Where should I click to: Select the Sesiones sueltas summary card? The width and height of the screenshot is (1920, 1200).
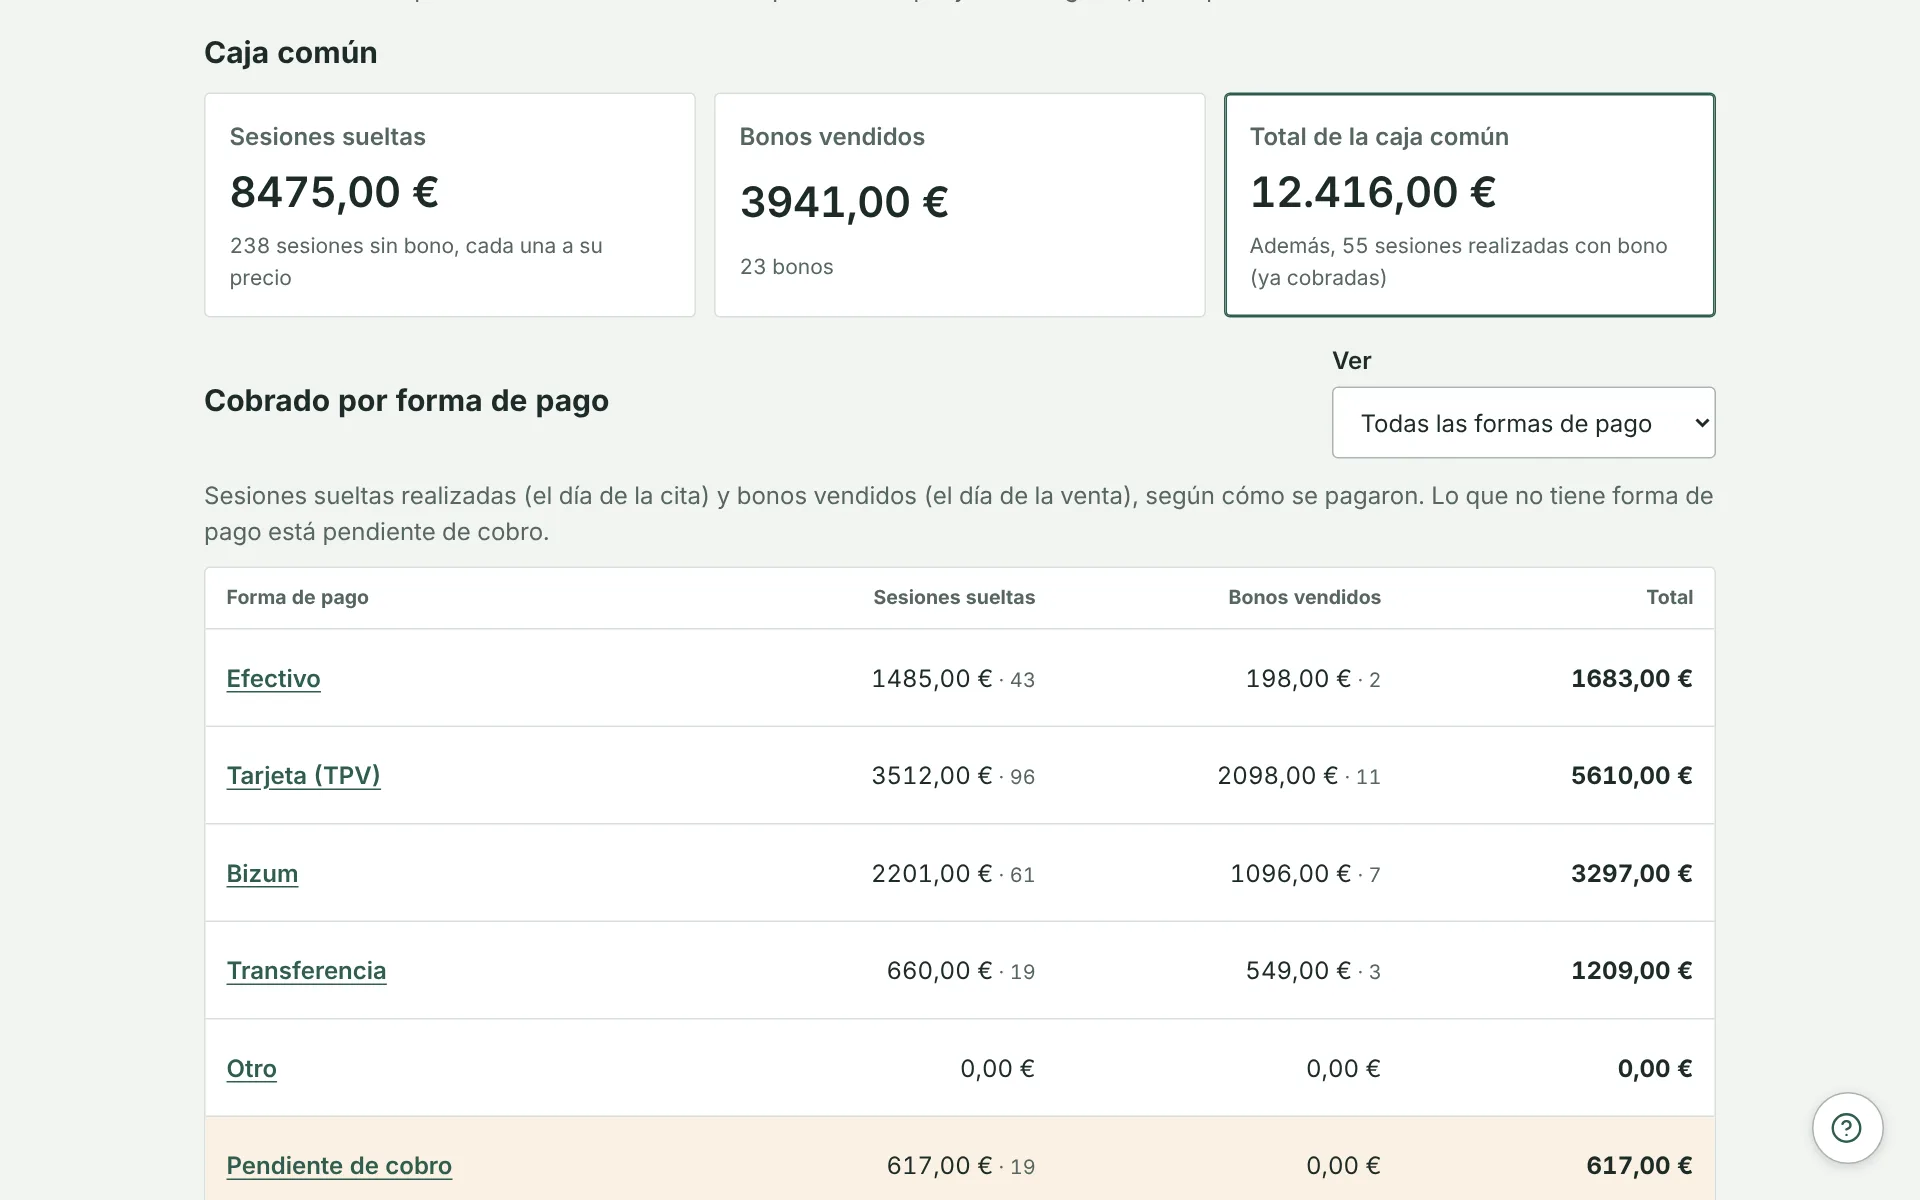[450, 205]
